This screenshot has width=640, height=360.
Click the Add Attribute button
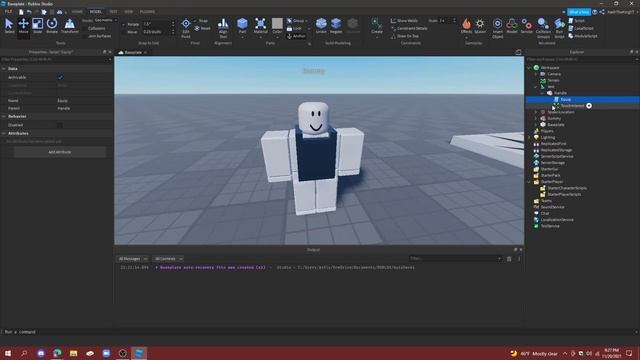point(60,152)
